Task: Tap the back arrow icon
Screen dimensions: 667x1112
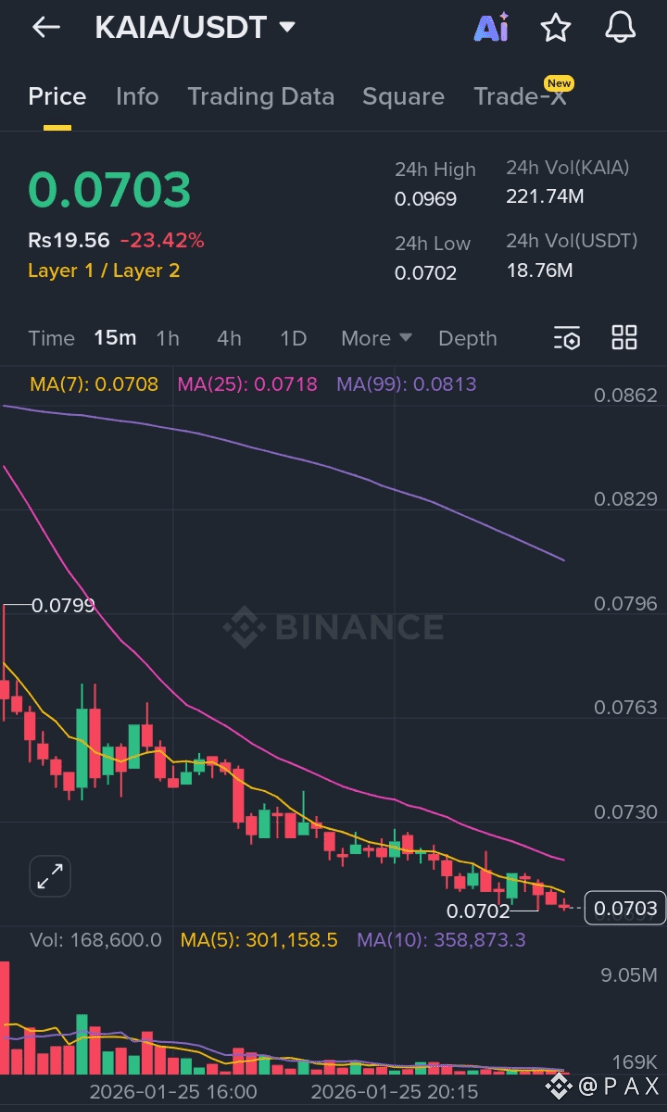Action: coord(46,28)
